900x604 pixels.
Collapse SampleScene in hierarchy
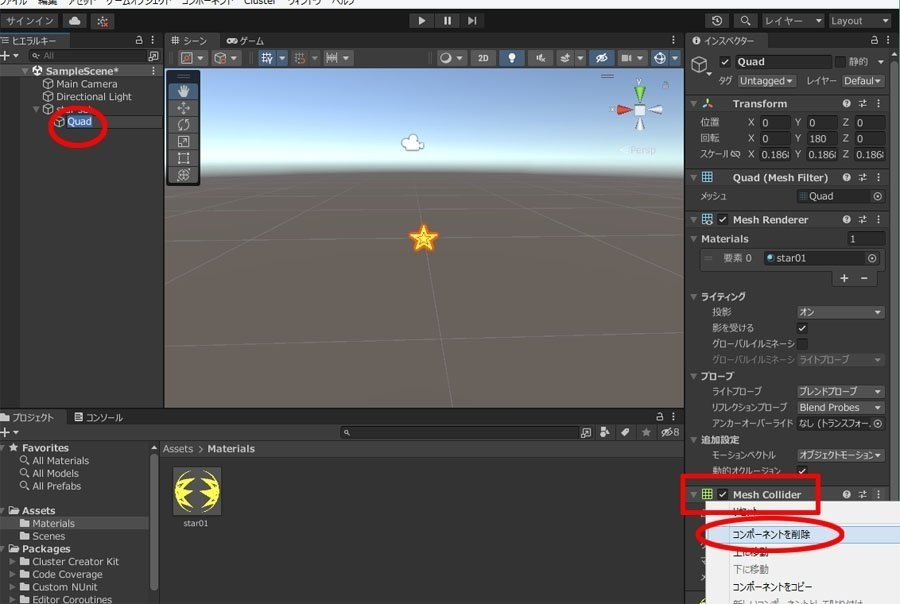[25, 71]
